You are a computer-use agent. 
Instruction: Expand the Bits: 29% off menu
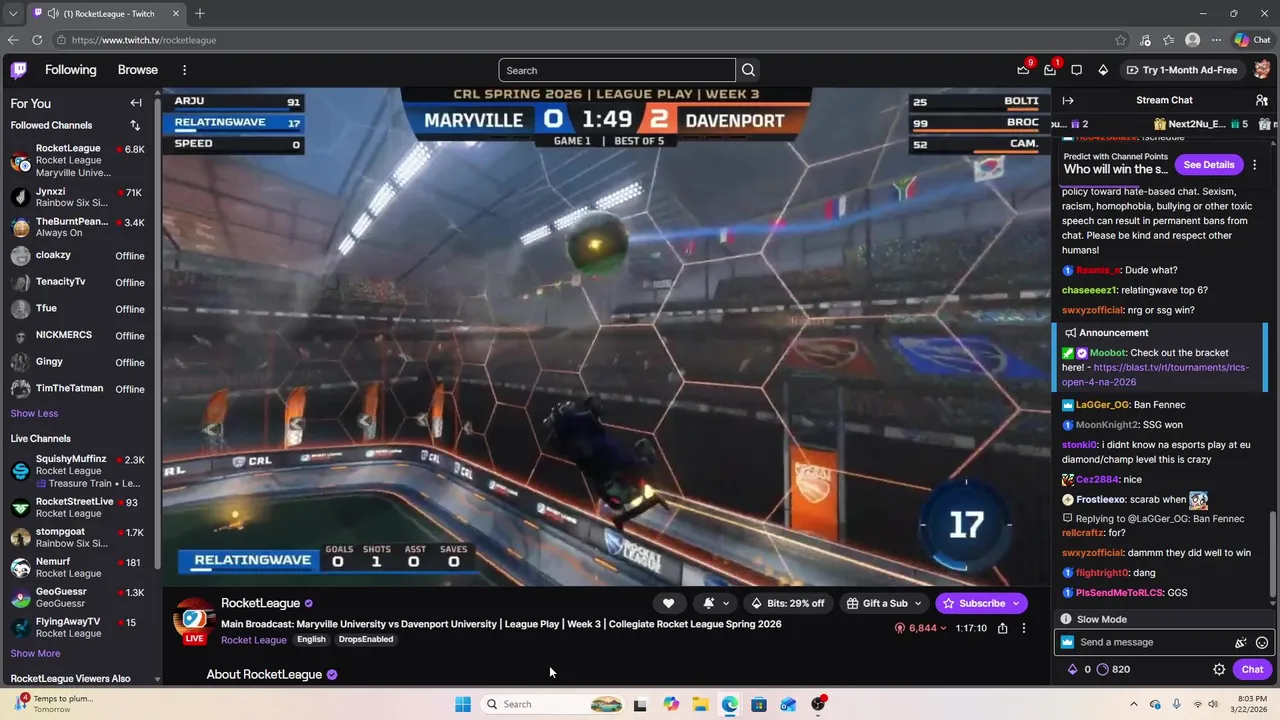pyautogui.click(x=788, y=603)
